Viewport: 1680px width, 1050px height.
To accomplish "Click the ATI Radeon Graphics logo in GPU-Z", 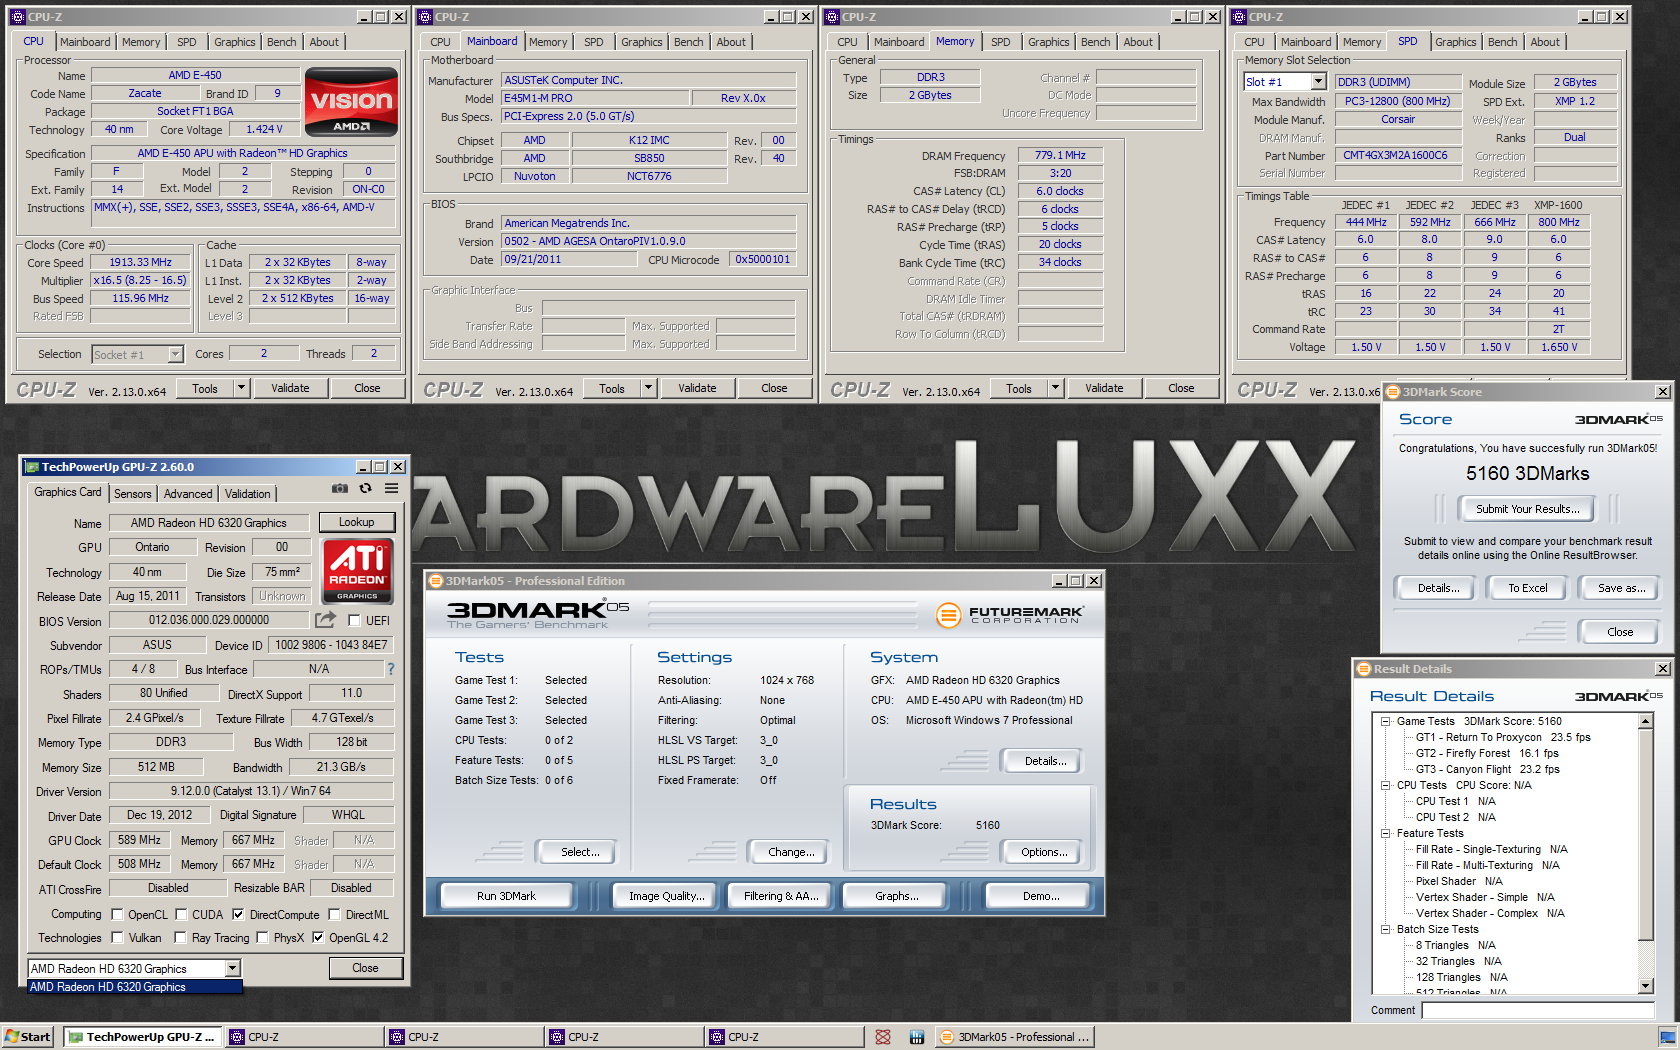I will click(x=357, y=570).
